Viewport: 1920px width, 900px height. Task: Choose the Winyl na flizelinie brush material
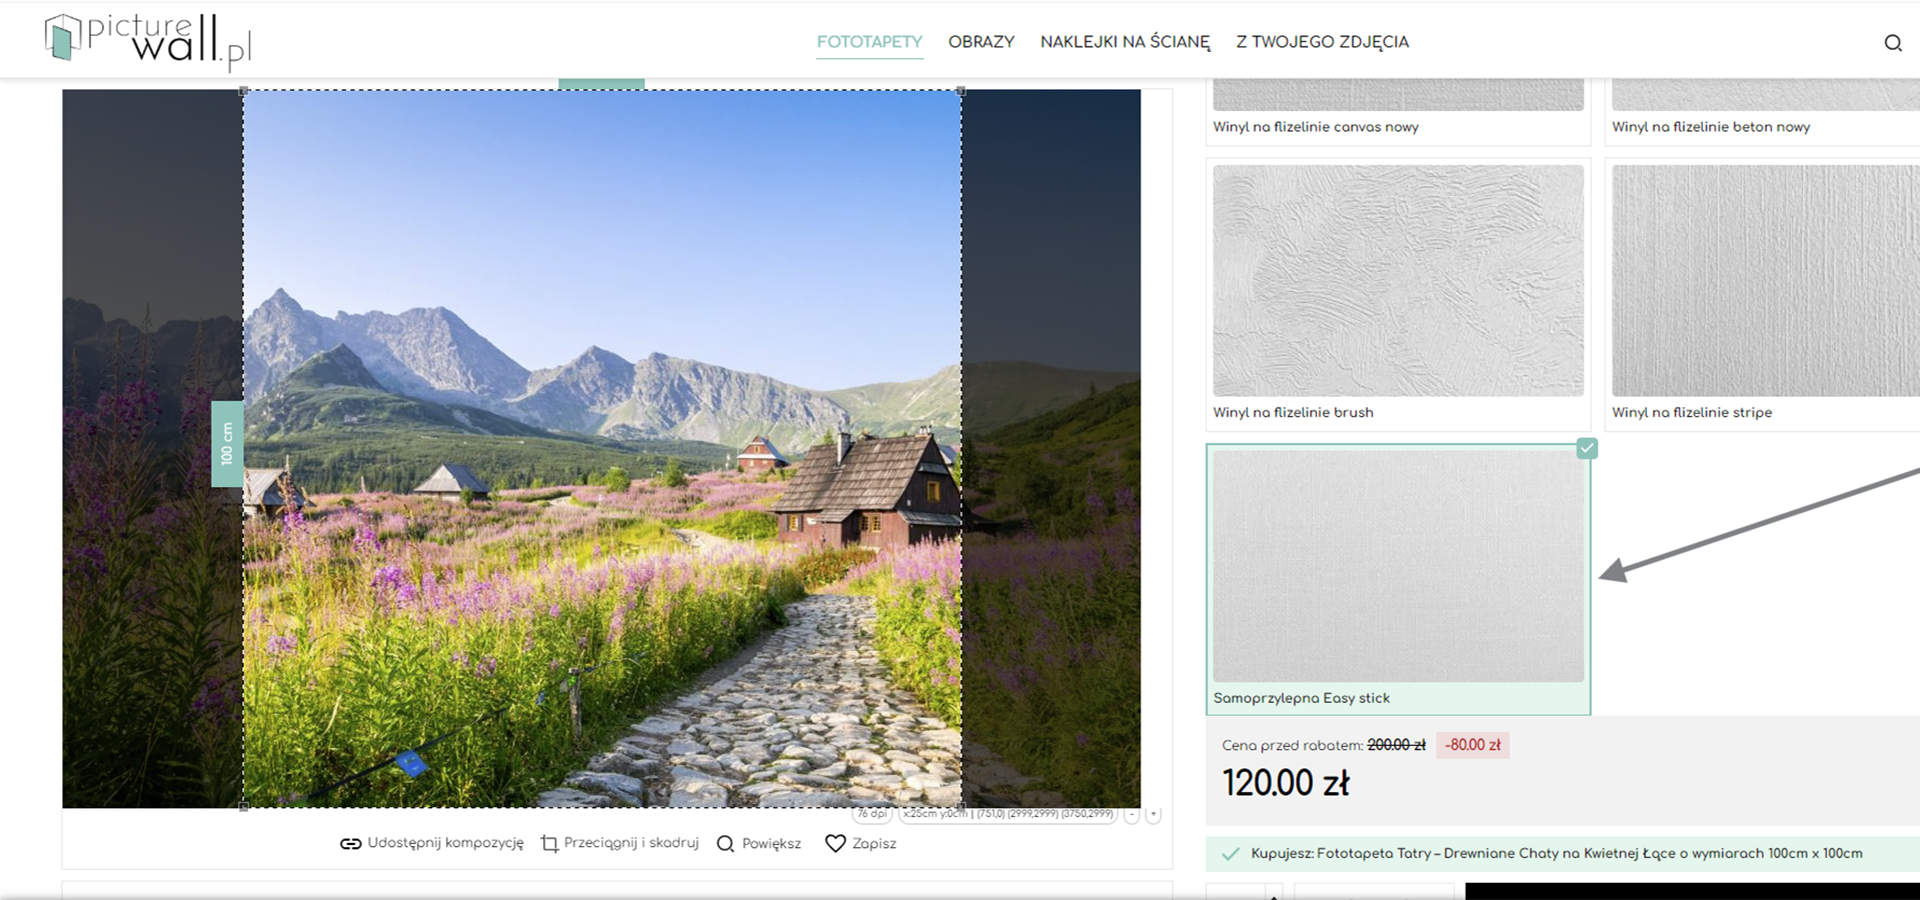[1398, 295]
